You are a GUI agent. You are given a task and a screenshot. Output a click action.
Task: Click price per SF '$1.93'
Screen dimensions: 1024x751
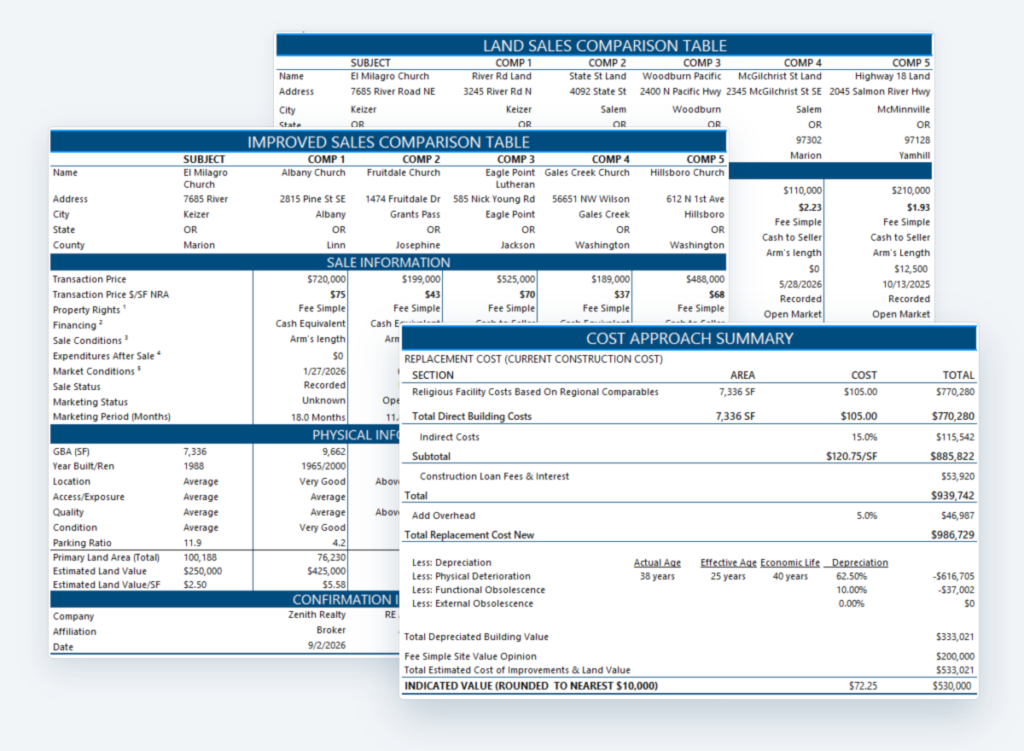(918, 208)
